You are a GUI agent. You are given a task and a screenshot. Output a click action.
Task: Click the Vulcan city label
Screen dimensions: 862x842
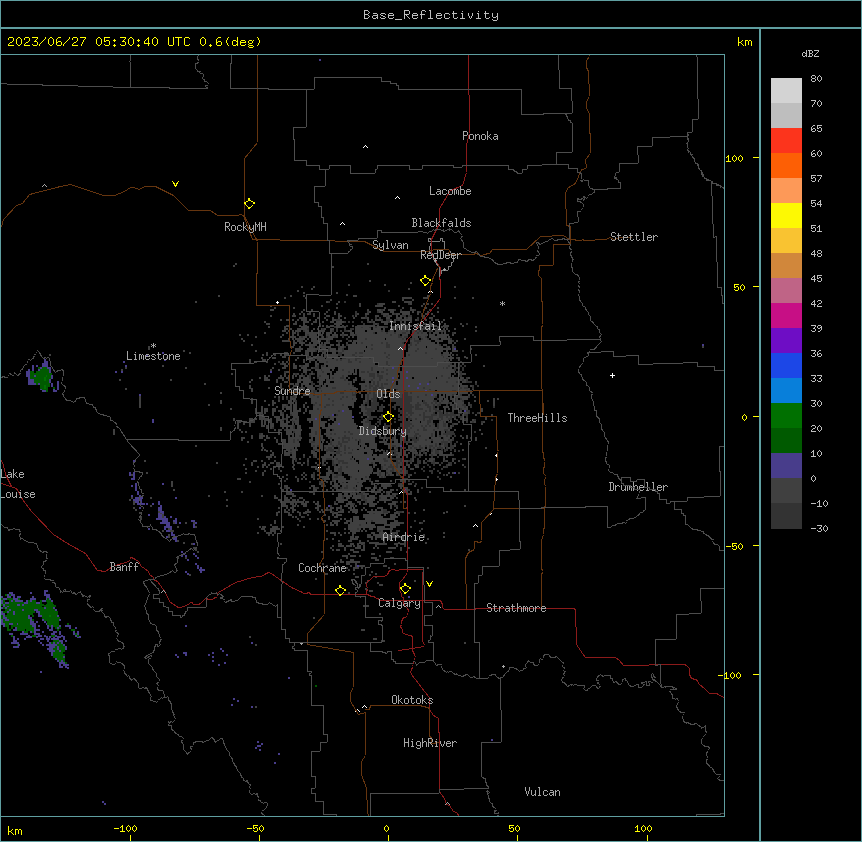tap(542, 792)
